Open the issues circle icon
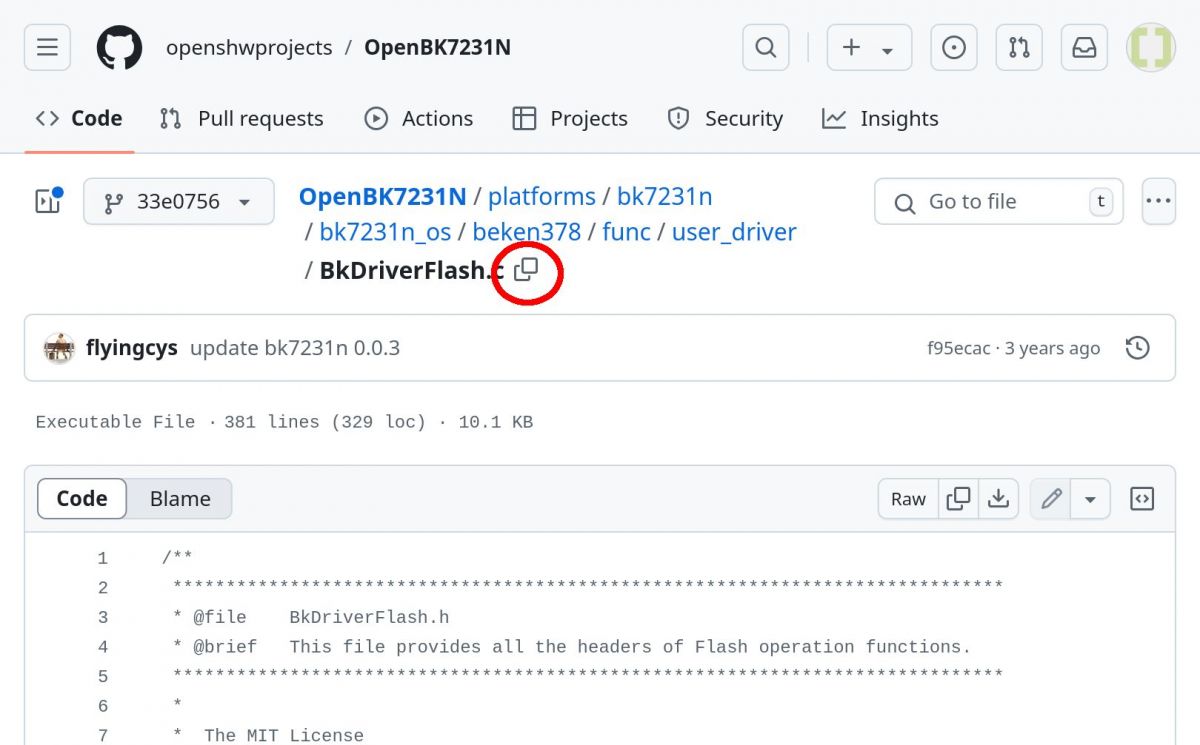Viewport: 1200px width, 745px height. pyautogui.click(x=954, y=47)
